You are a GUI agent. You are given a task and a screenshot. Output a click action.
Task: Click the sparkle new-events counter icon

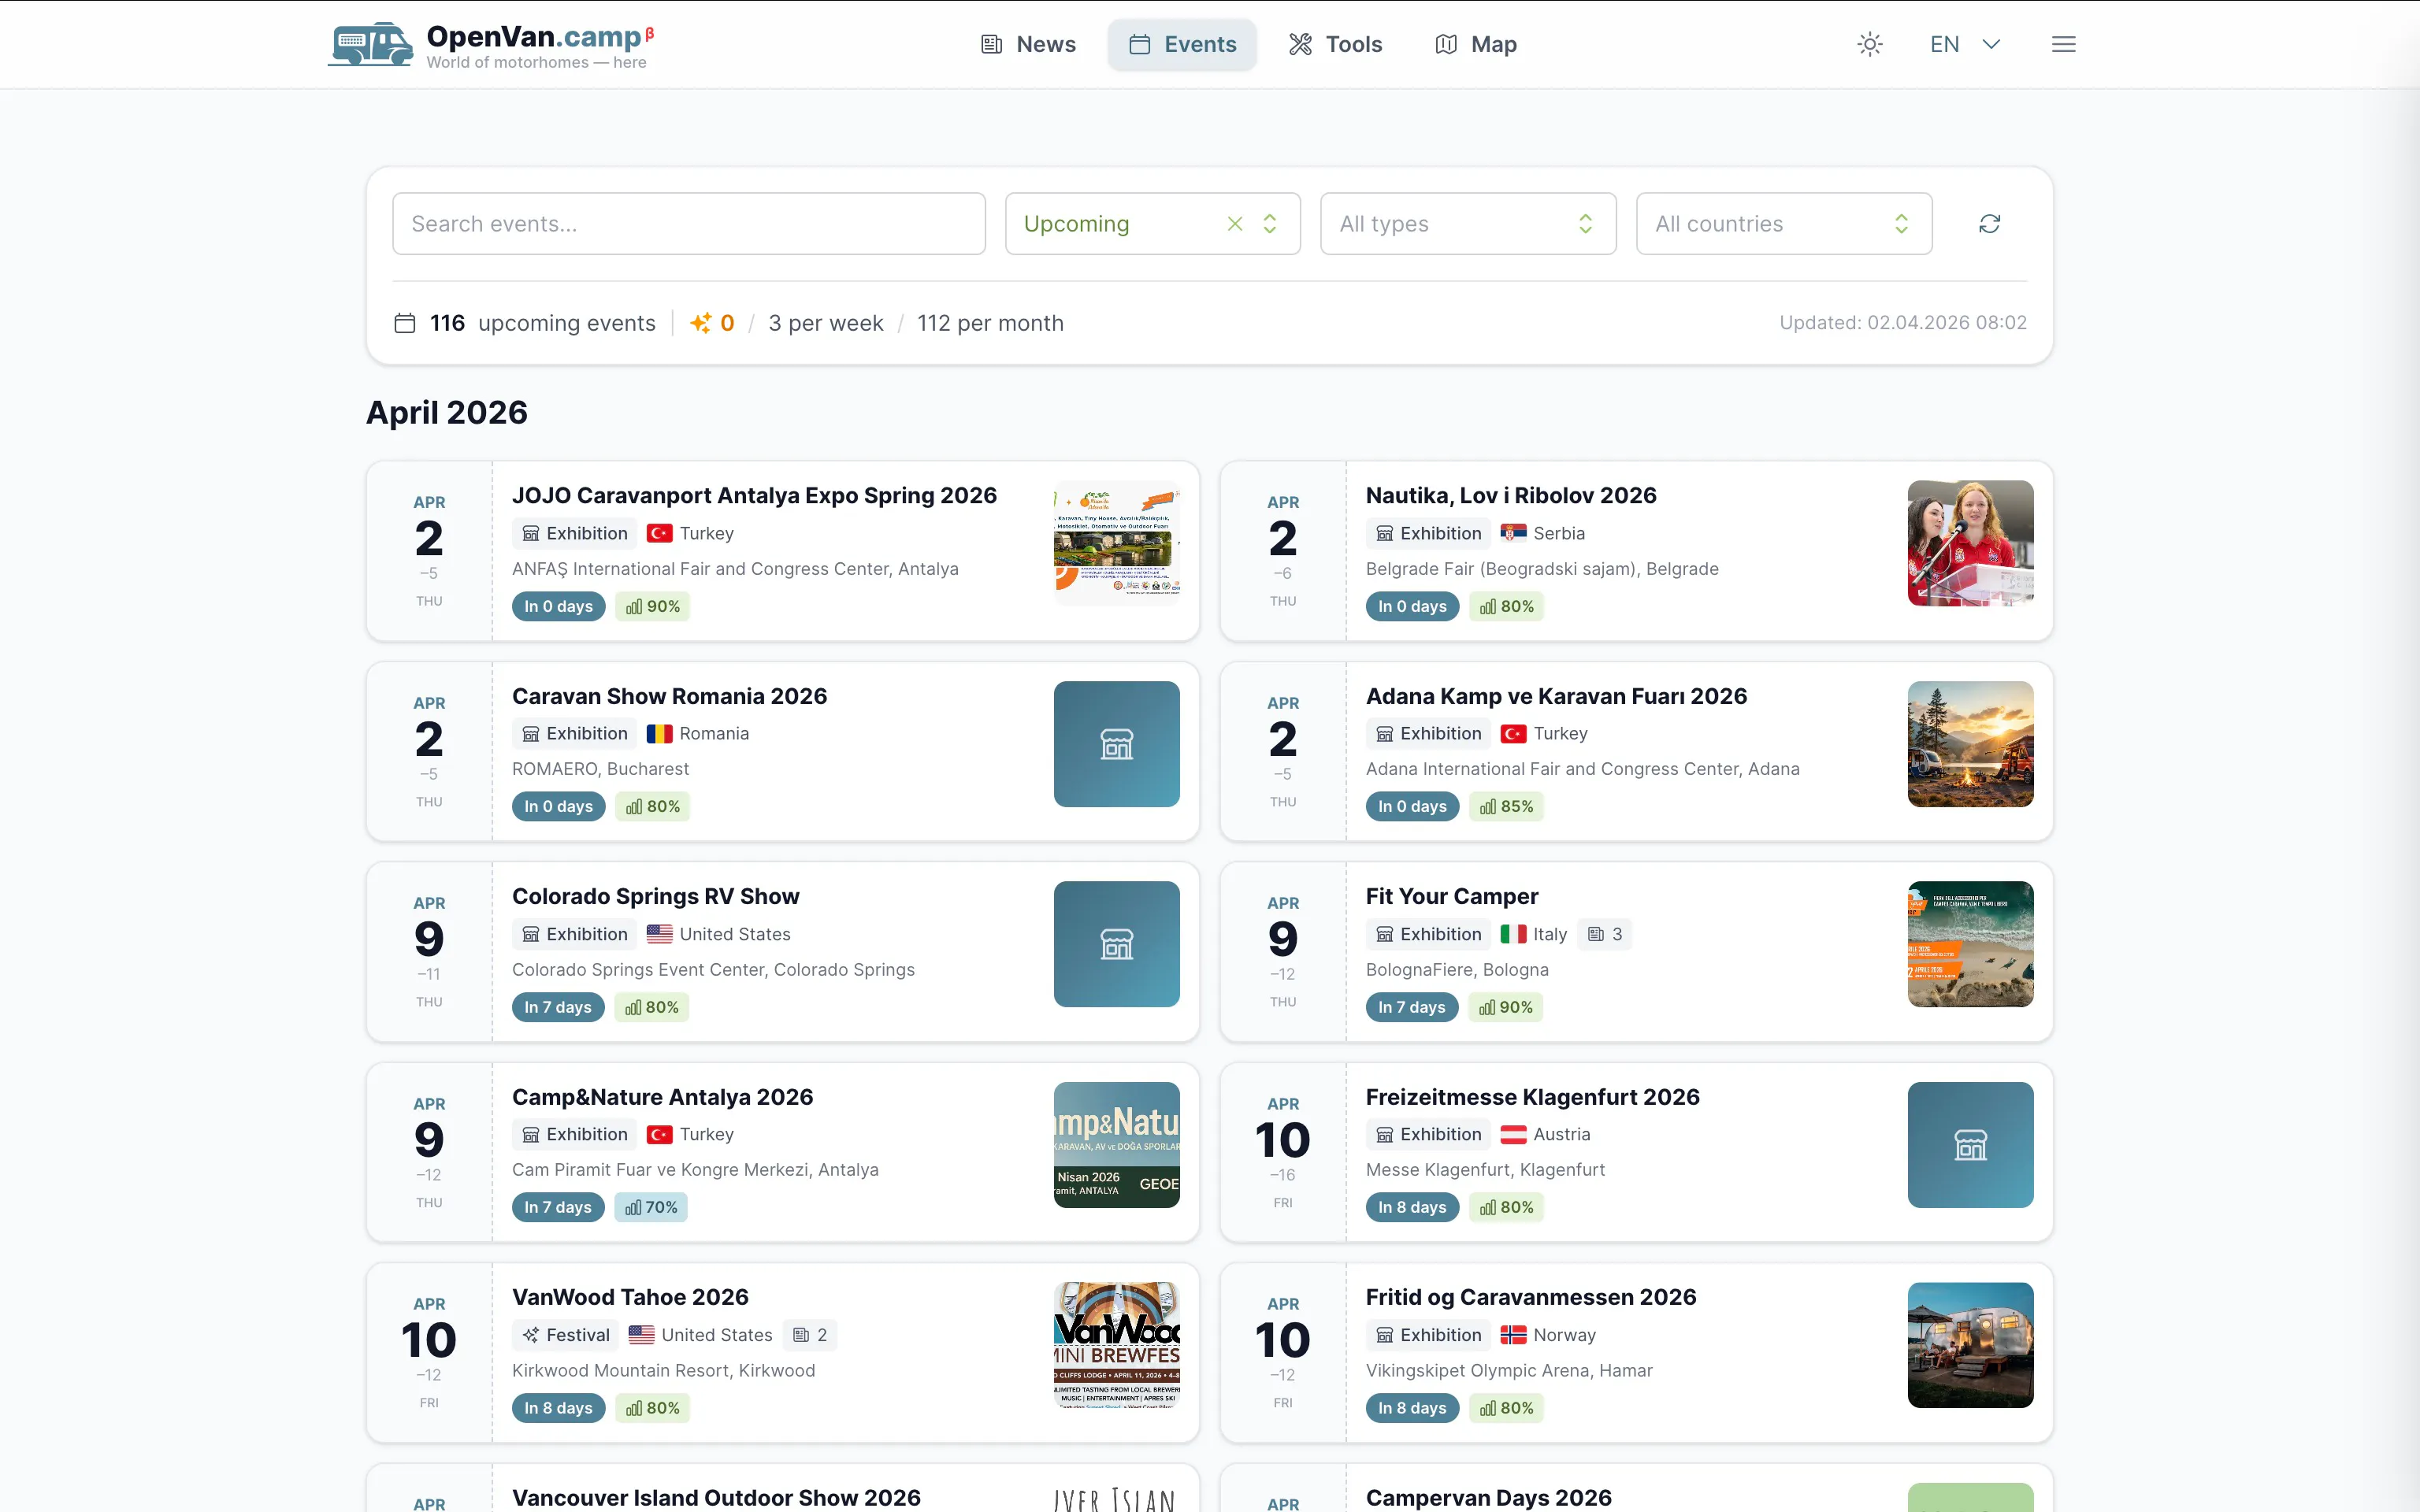point(701,323)
